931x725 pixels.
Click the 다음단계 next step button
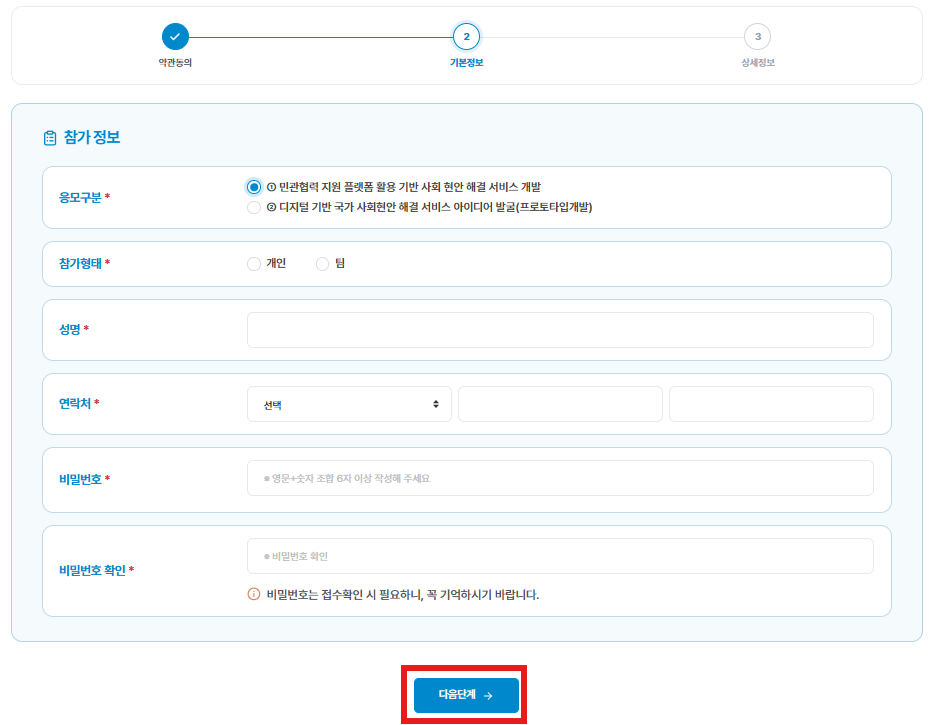pos(466,695)
